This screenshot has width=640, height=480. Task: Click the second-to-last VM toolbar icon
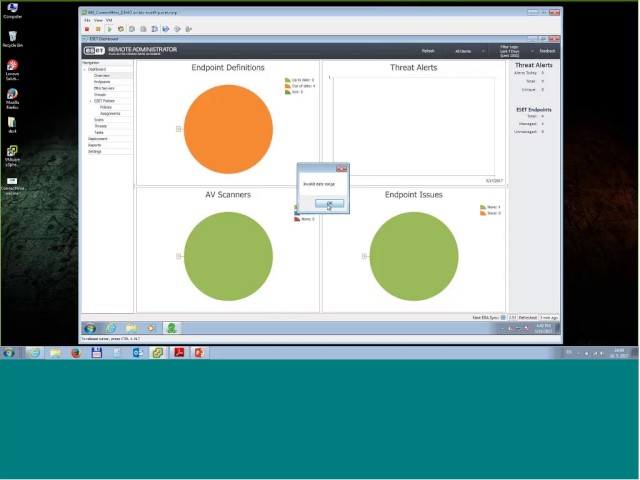177,29
